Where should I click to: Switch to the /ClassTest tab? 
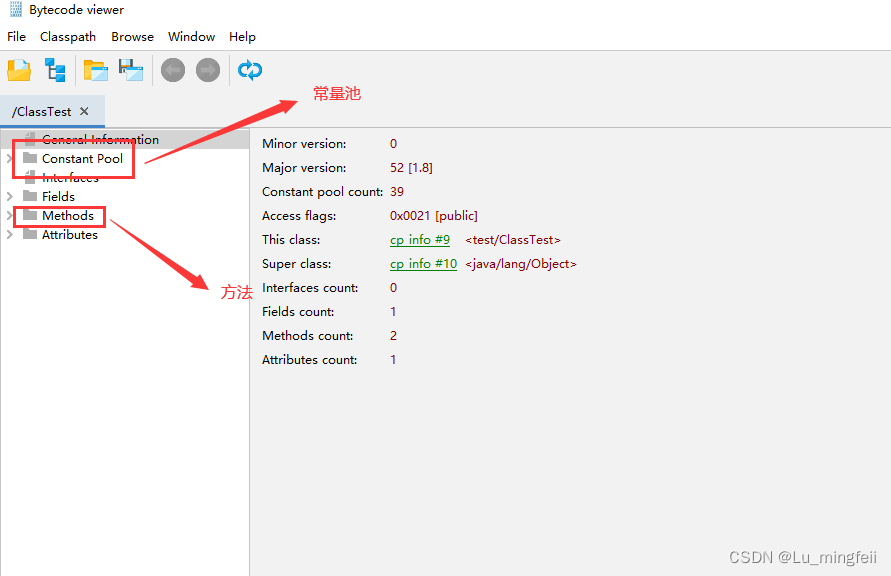point(40,111)
